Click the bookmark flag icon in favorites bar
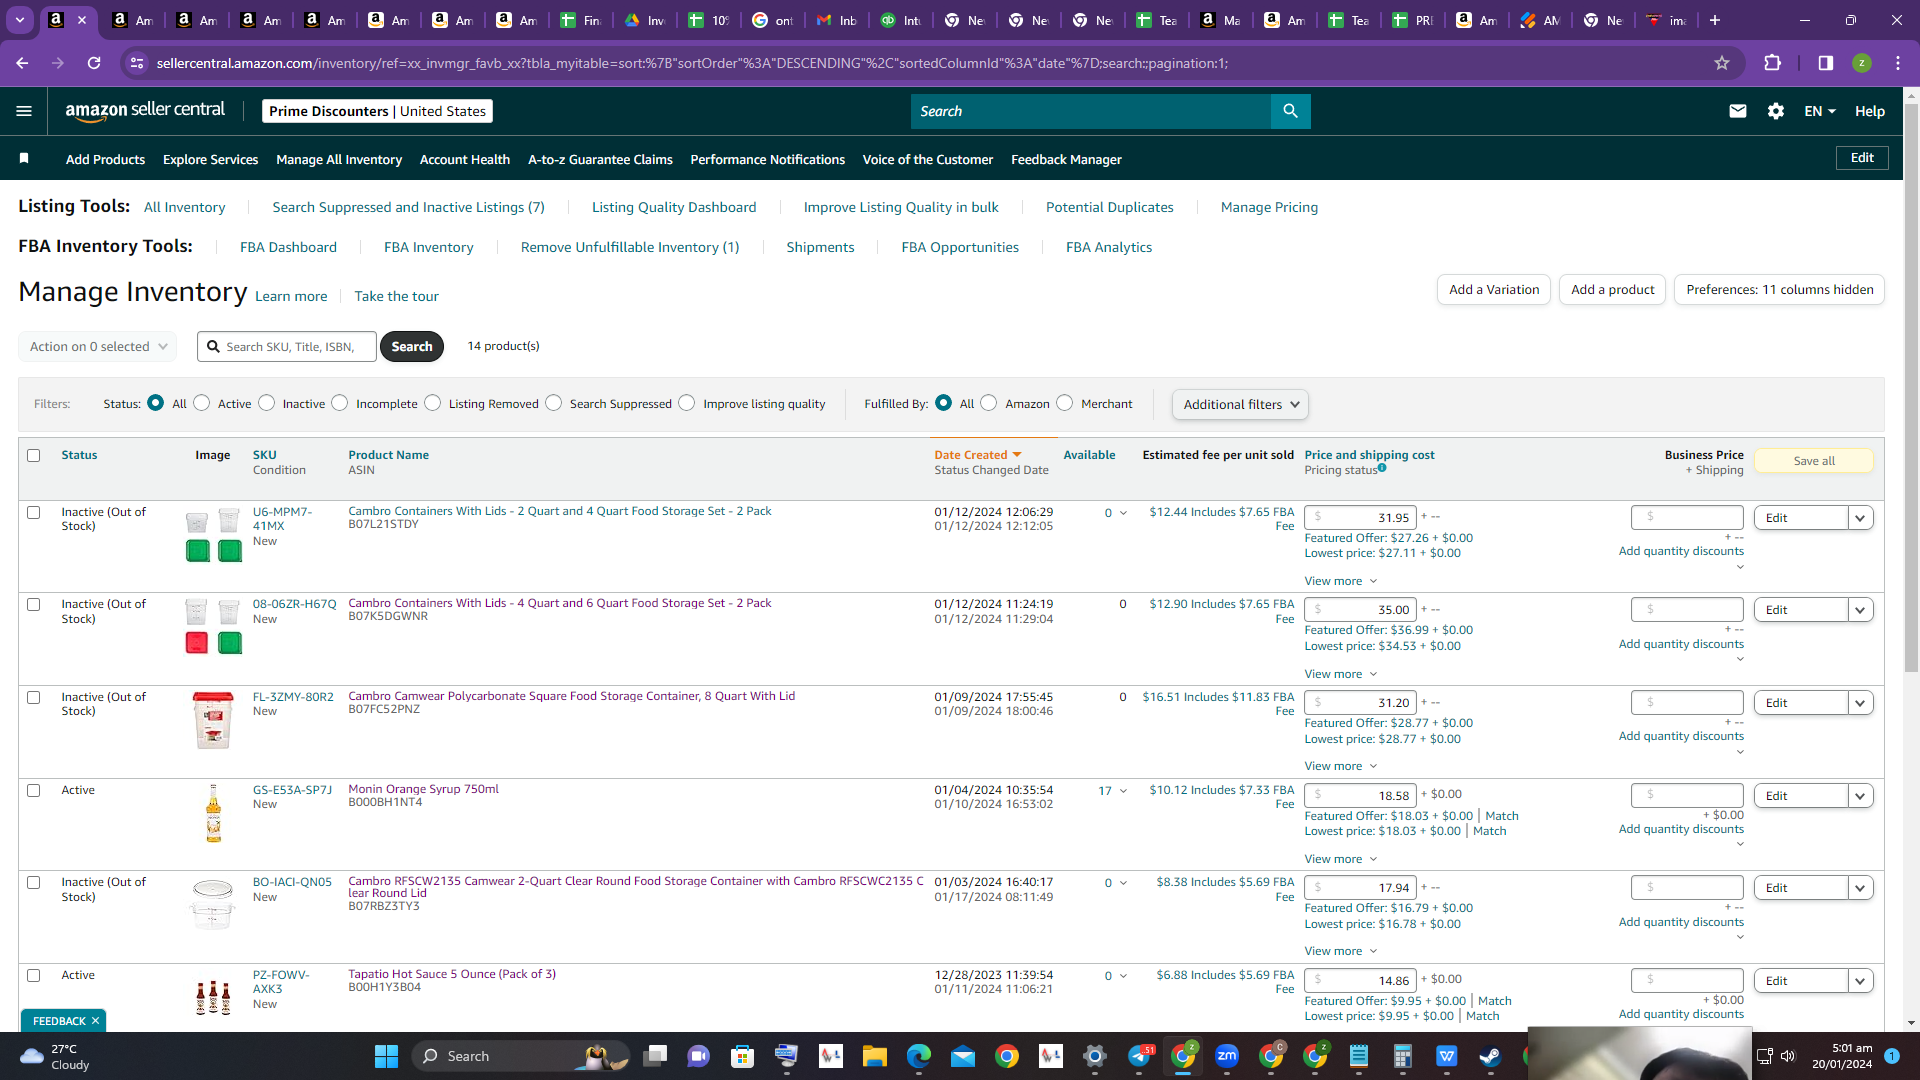1920x1080 pixels. [24, 158]
